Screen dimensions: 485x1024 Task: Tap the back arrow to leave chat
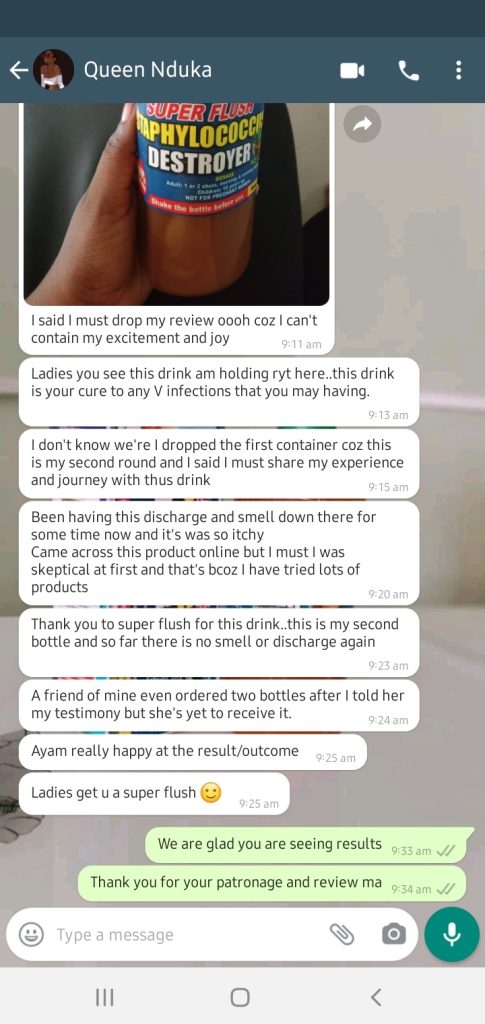click(x=18, y=70)
